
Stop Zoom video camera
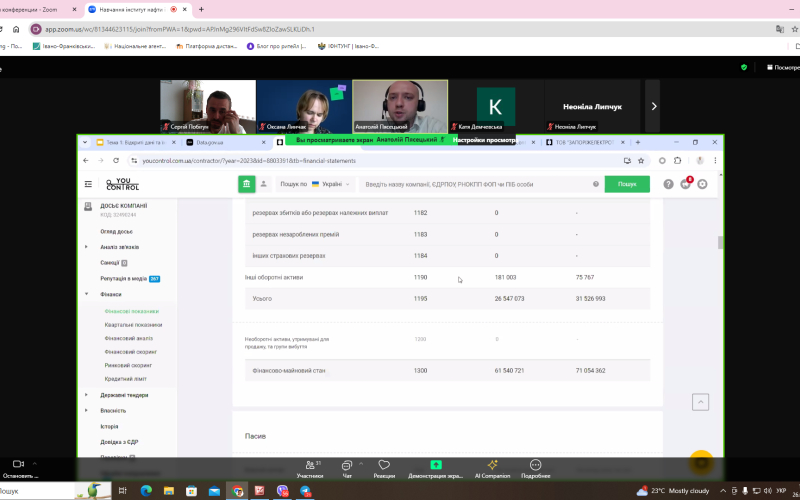19,468
